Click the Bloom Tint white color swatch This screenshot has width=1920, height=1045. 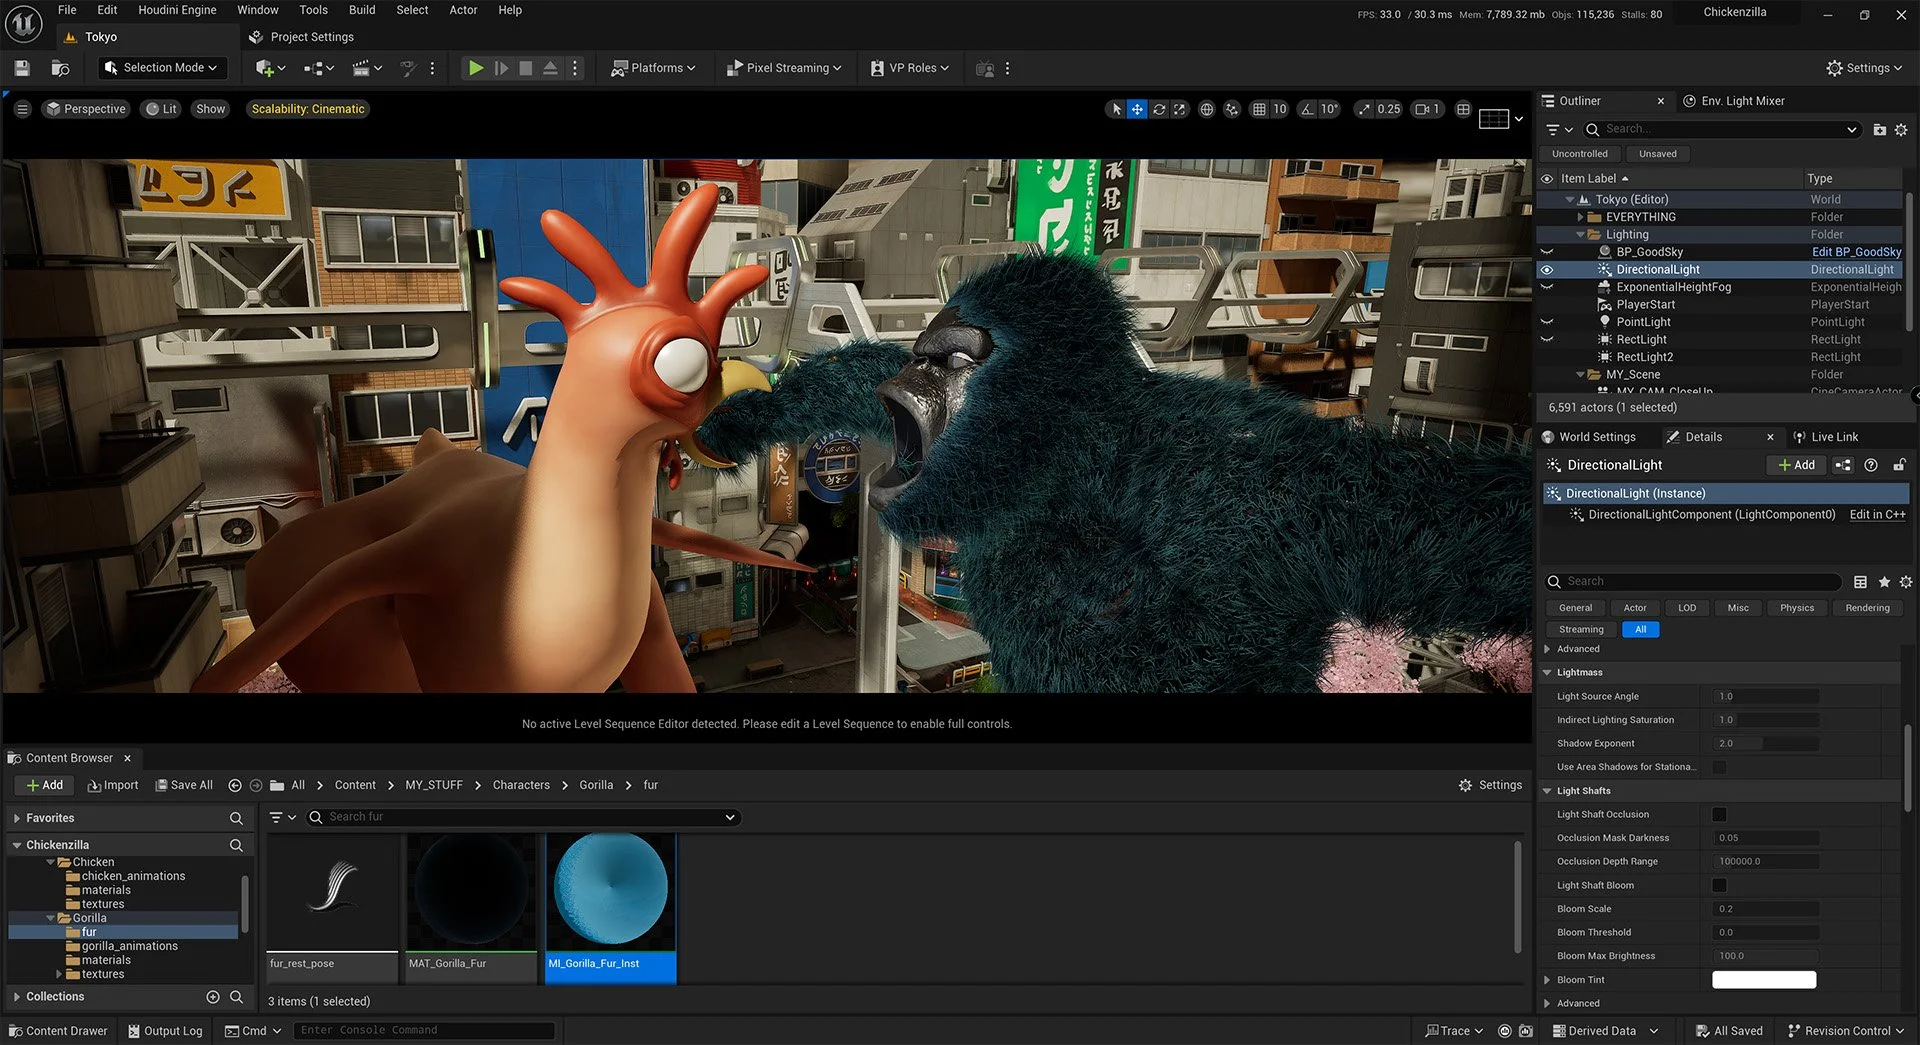(1764, 980)
